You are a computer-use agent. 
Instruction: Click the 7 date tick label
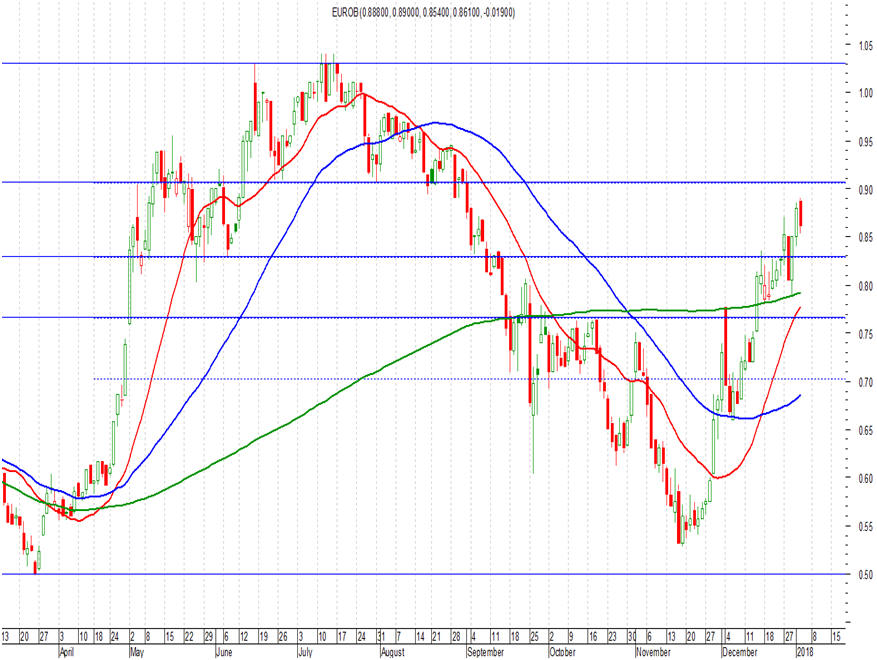point(398,637)
